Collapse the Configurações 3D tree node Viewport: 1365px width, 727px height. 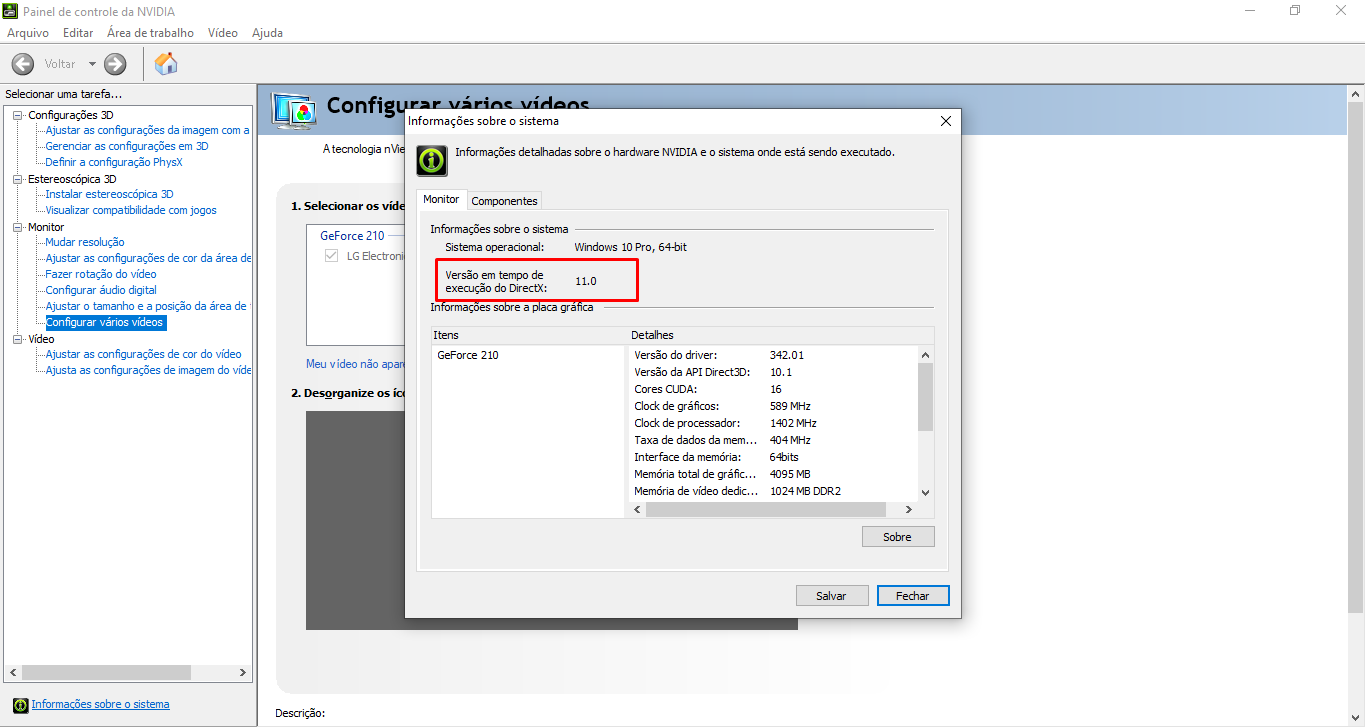click(x=17, y=115)
